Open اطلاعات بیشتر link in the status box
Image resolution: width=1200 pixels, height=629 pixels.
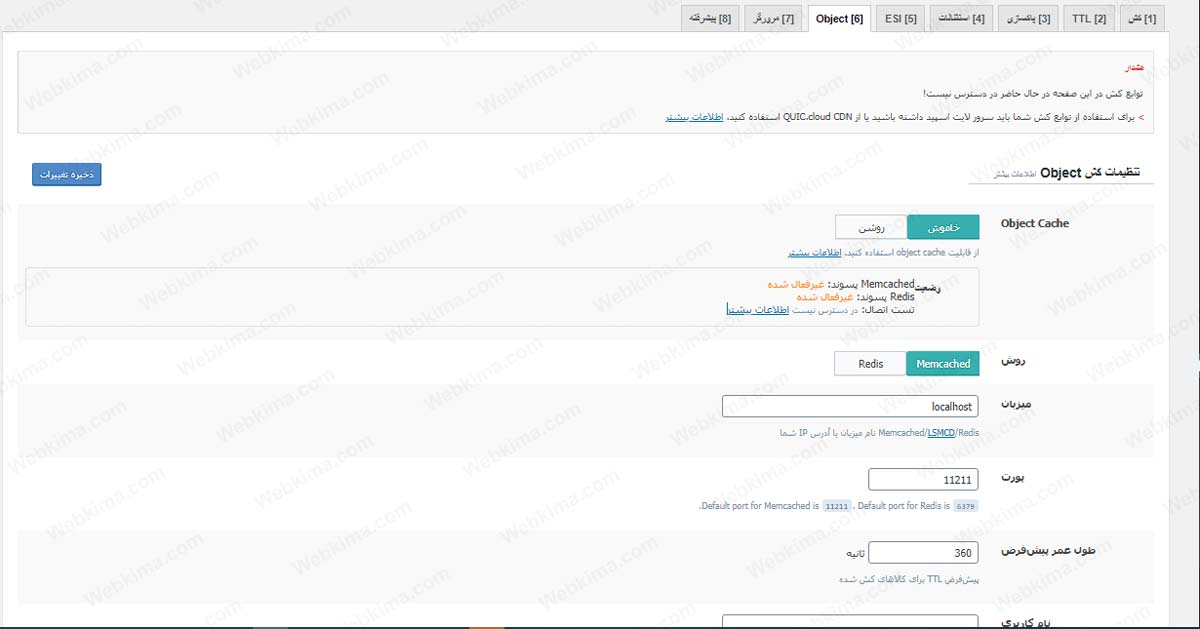(x=758, y=310)
